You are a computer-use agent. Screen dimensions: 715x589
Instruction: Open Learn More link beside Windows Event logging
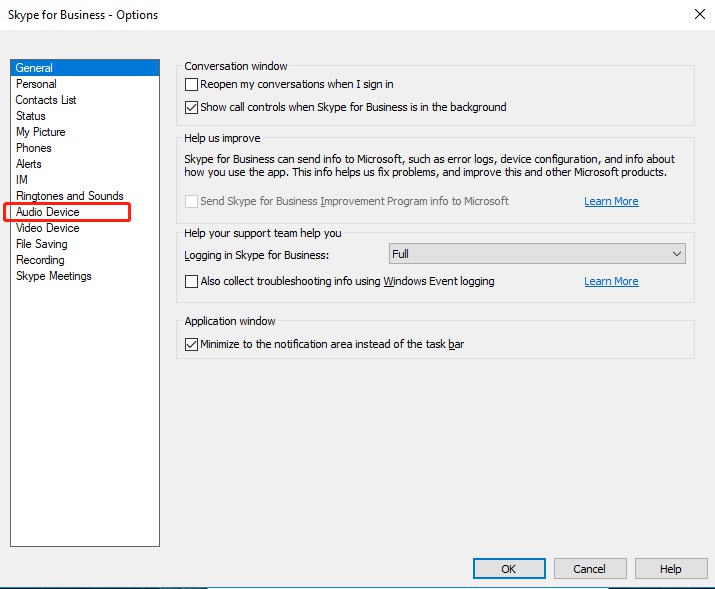point(611,281)
